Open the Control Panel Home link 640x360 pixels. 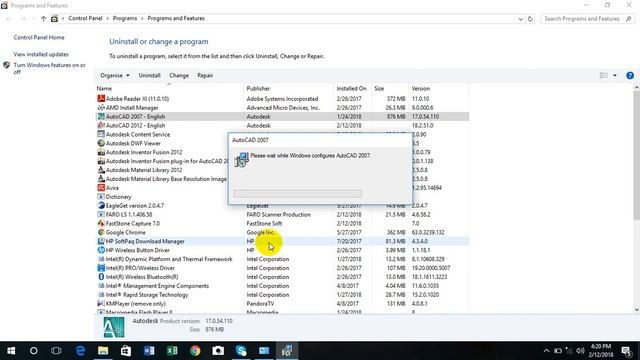click(39, 38)
